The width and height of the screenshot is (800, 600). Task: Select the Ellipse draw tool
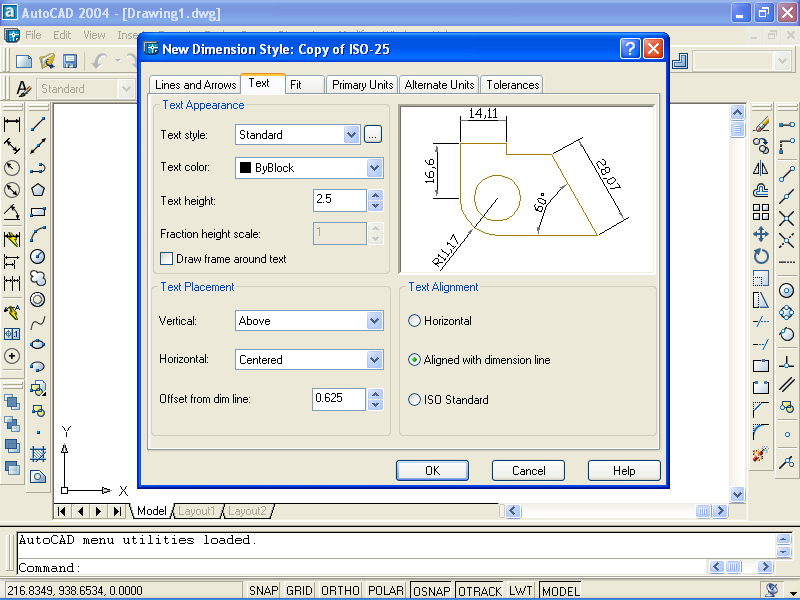coord(38,344)
